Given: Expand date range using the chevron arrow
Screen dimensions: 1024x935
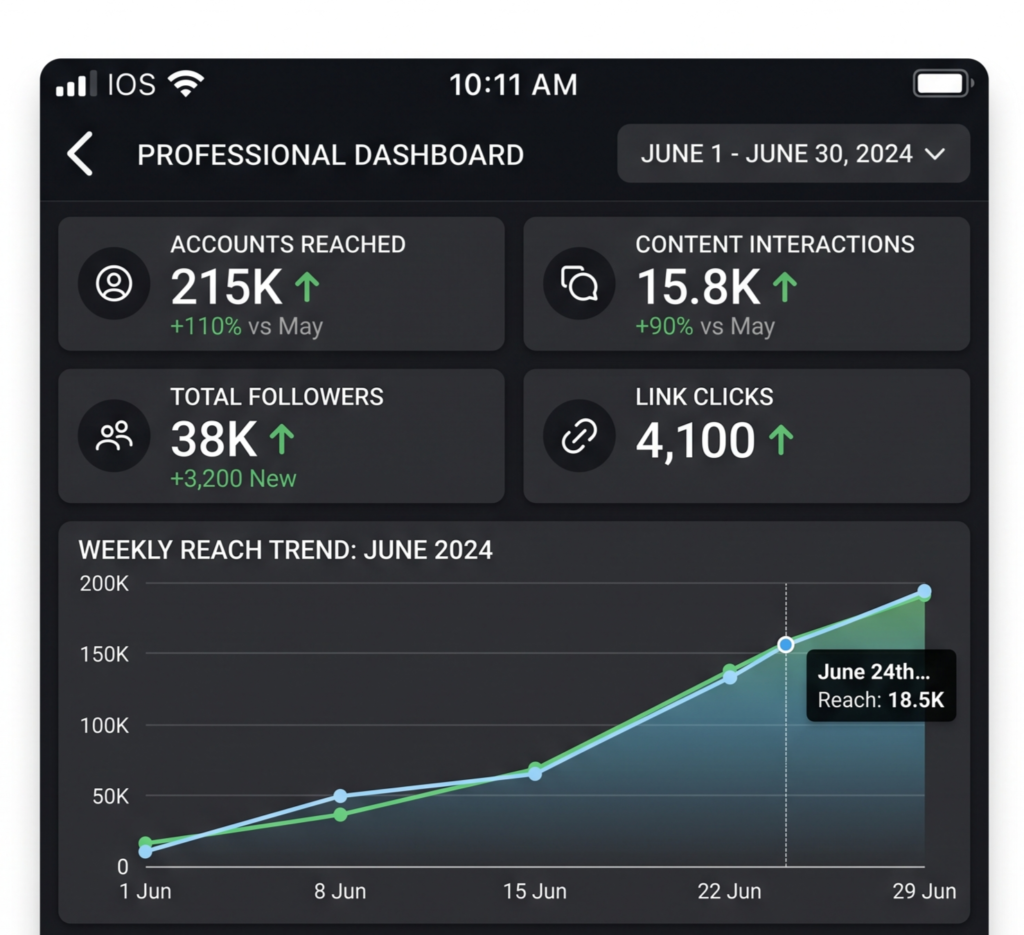Looking at the screenshot, I should (935, 154).
